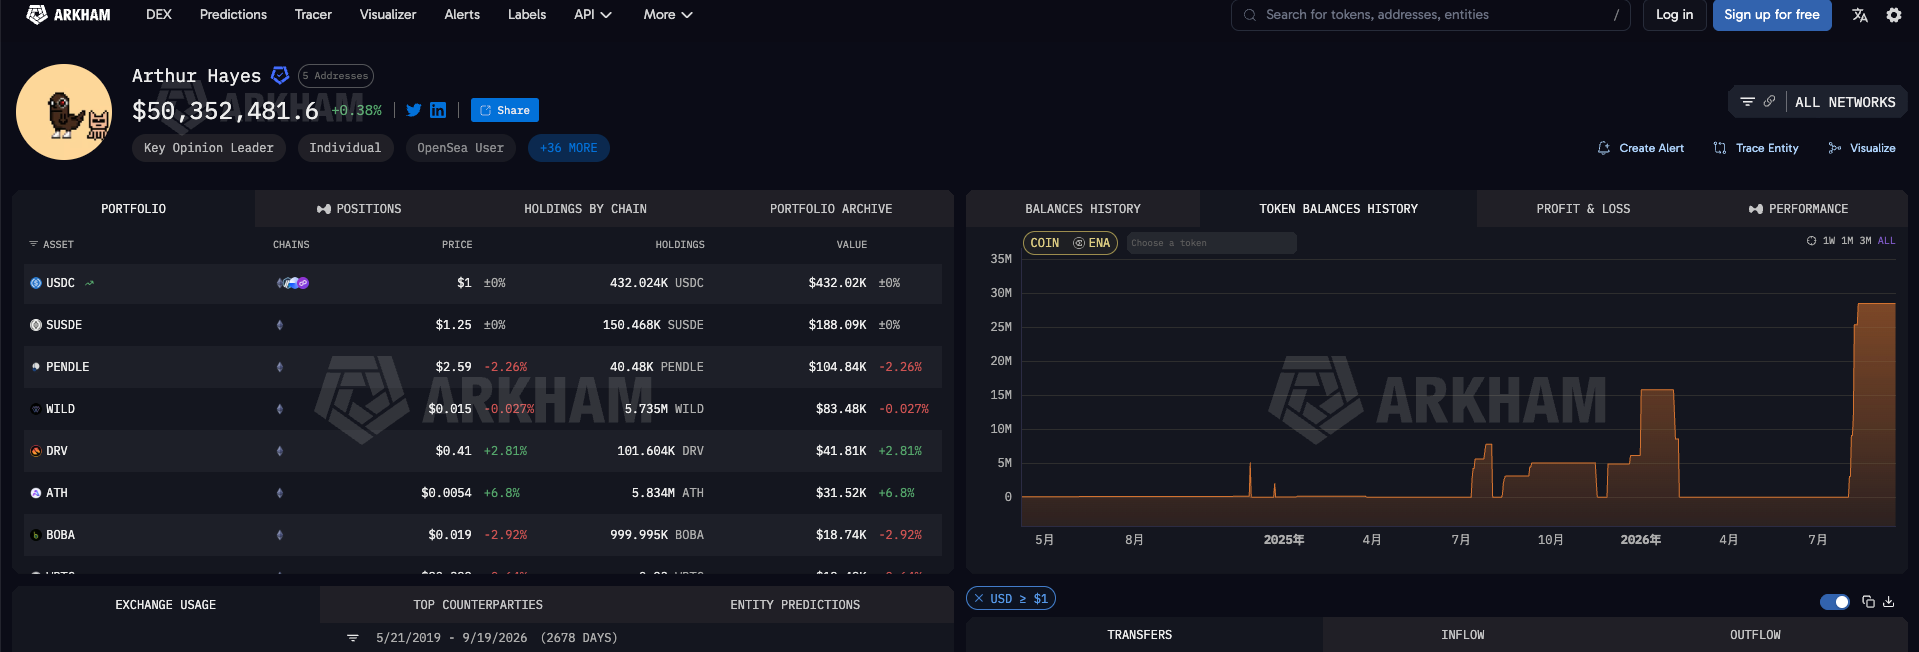
Task: Open the Alerts menu item
Action: (462, 14)
